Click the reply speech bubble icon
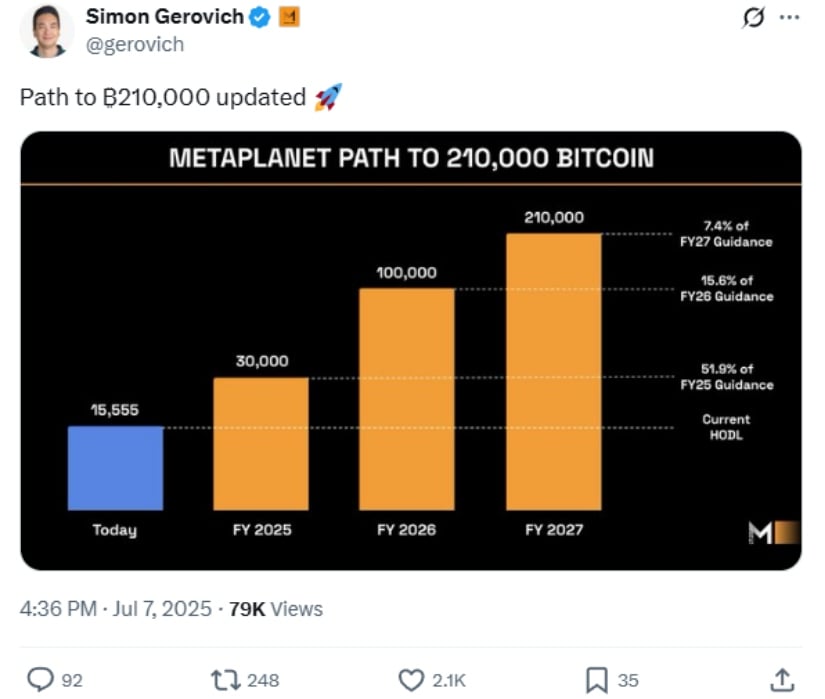The width and height of the screenshot is (825, 699). [41, 679]
